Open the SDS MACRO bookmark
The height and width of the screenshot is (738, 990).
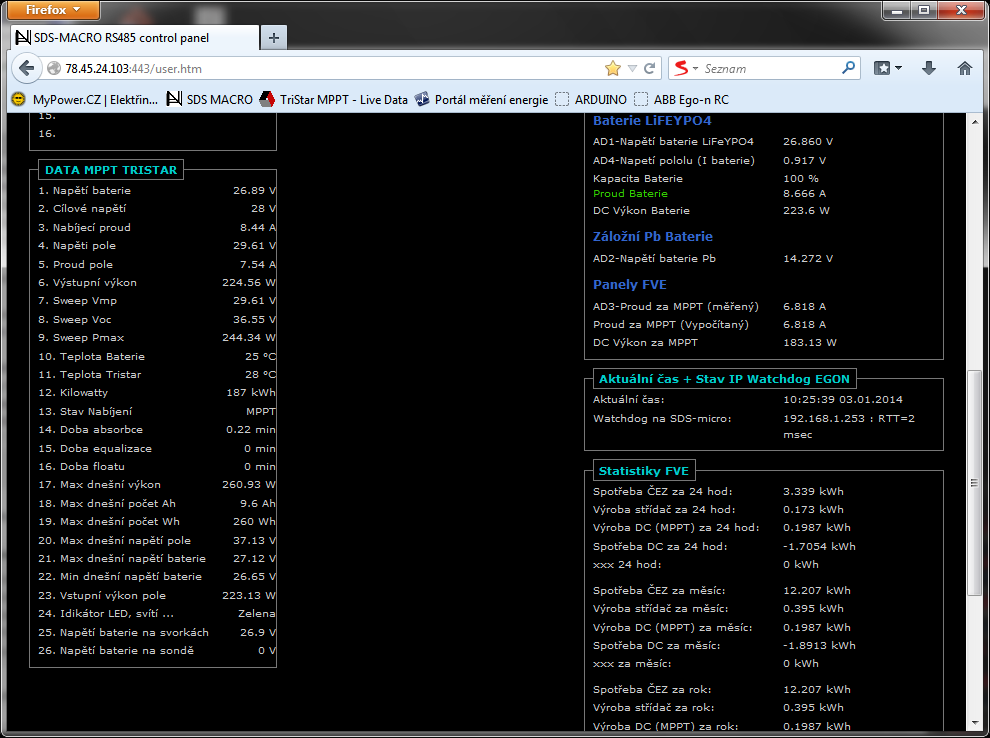tap(210, 99)
